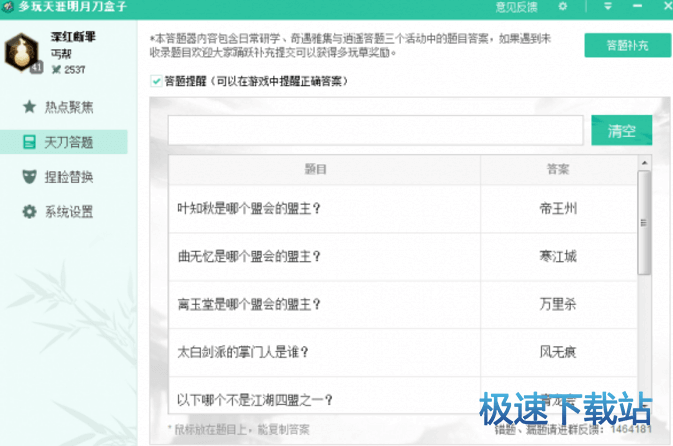The height and width of the screenshot is (446, 673).
Task: Click the book icon beside 天刀答题
Action: click(x=29, y=142)
